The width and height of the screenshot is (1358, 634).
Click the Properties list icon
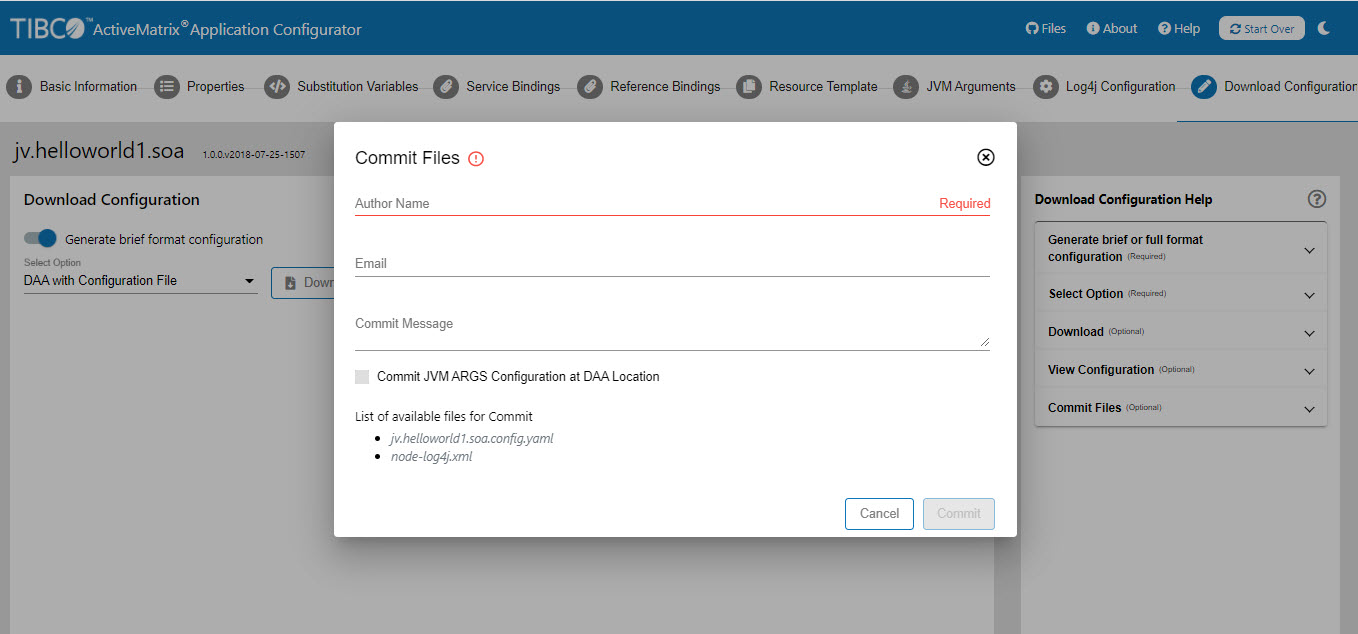(166, 87)
